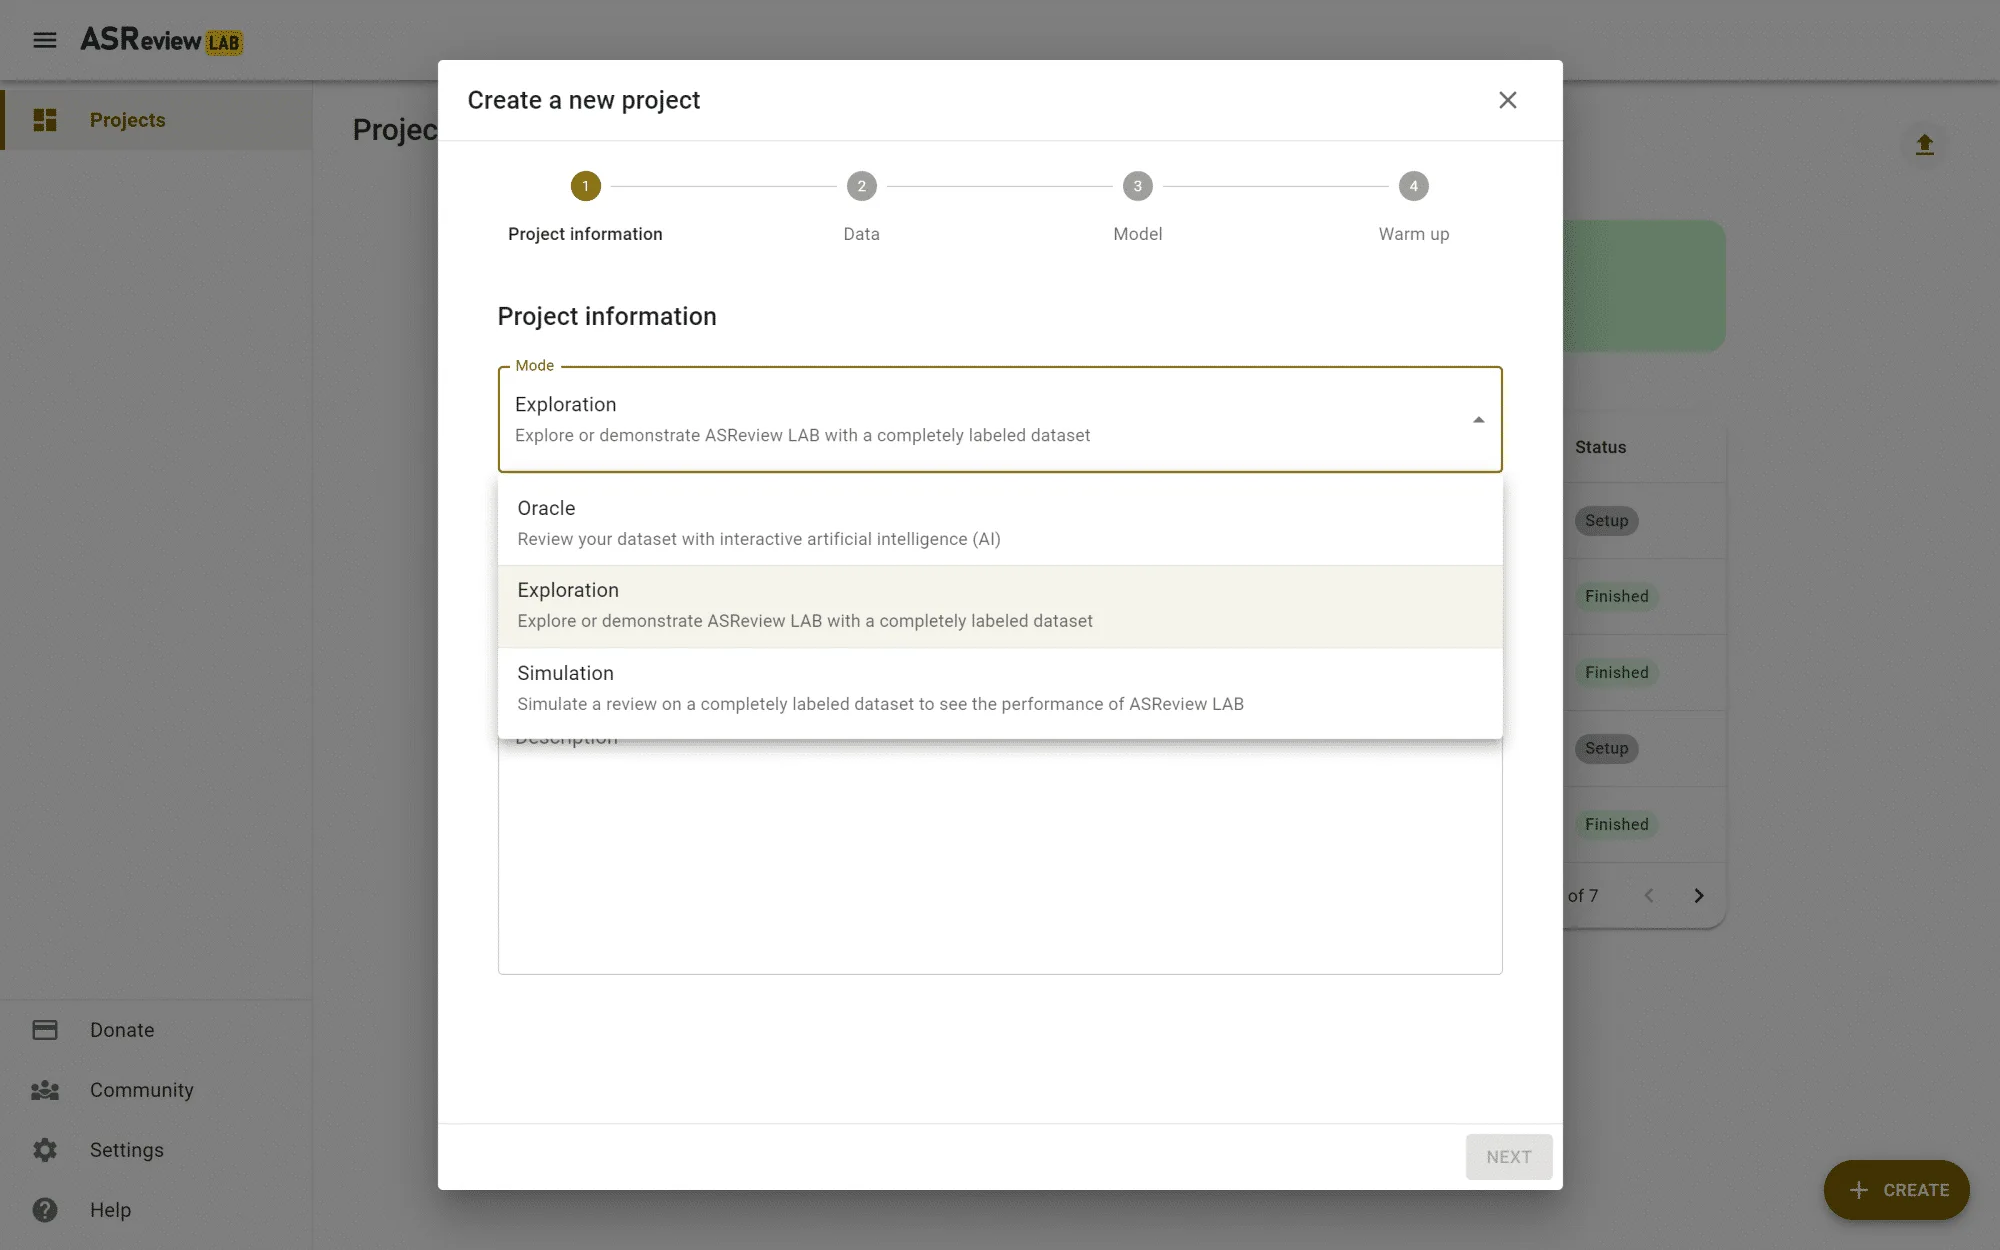The image size is (2000, 1250).
Task: Click the Projects dashboard icon
Action: point(45,120)
